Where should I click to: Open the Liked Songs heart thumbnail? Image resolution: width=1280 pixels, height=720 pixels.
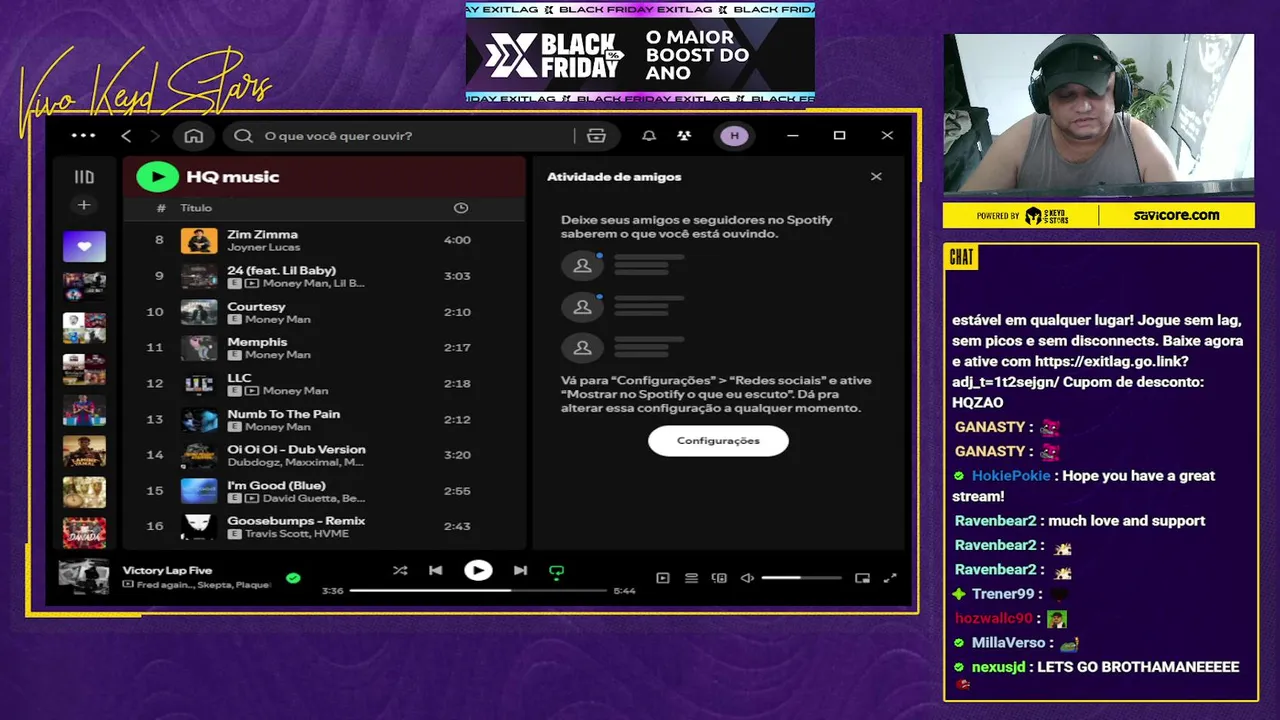click(84, 246)
